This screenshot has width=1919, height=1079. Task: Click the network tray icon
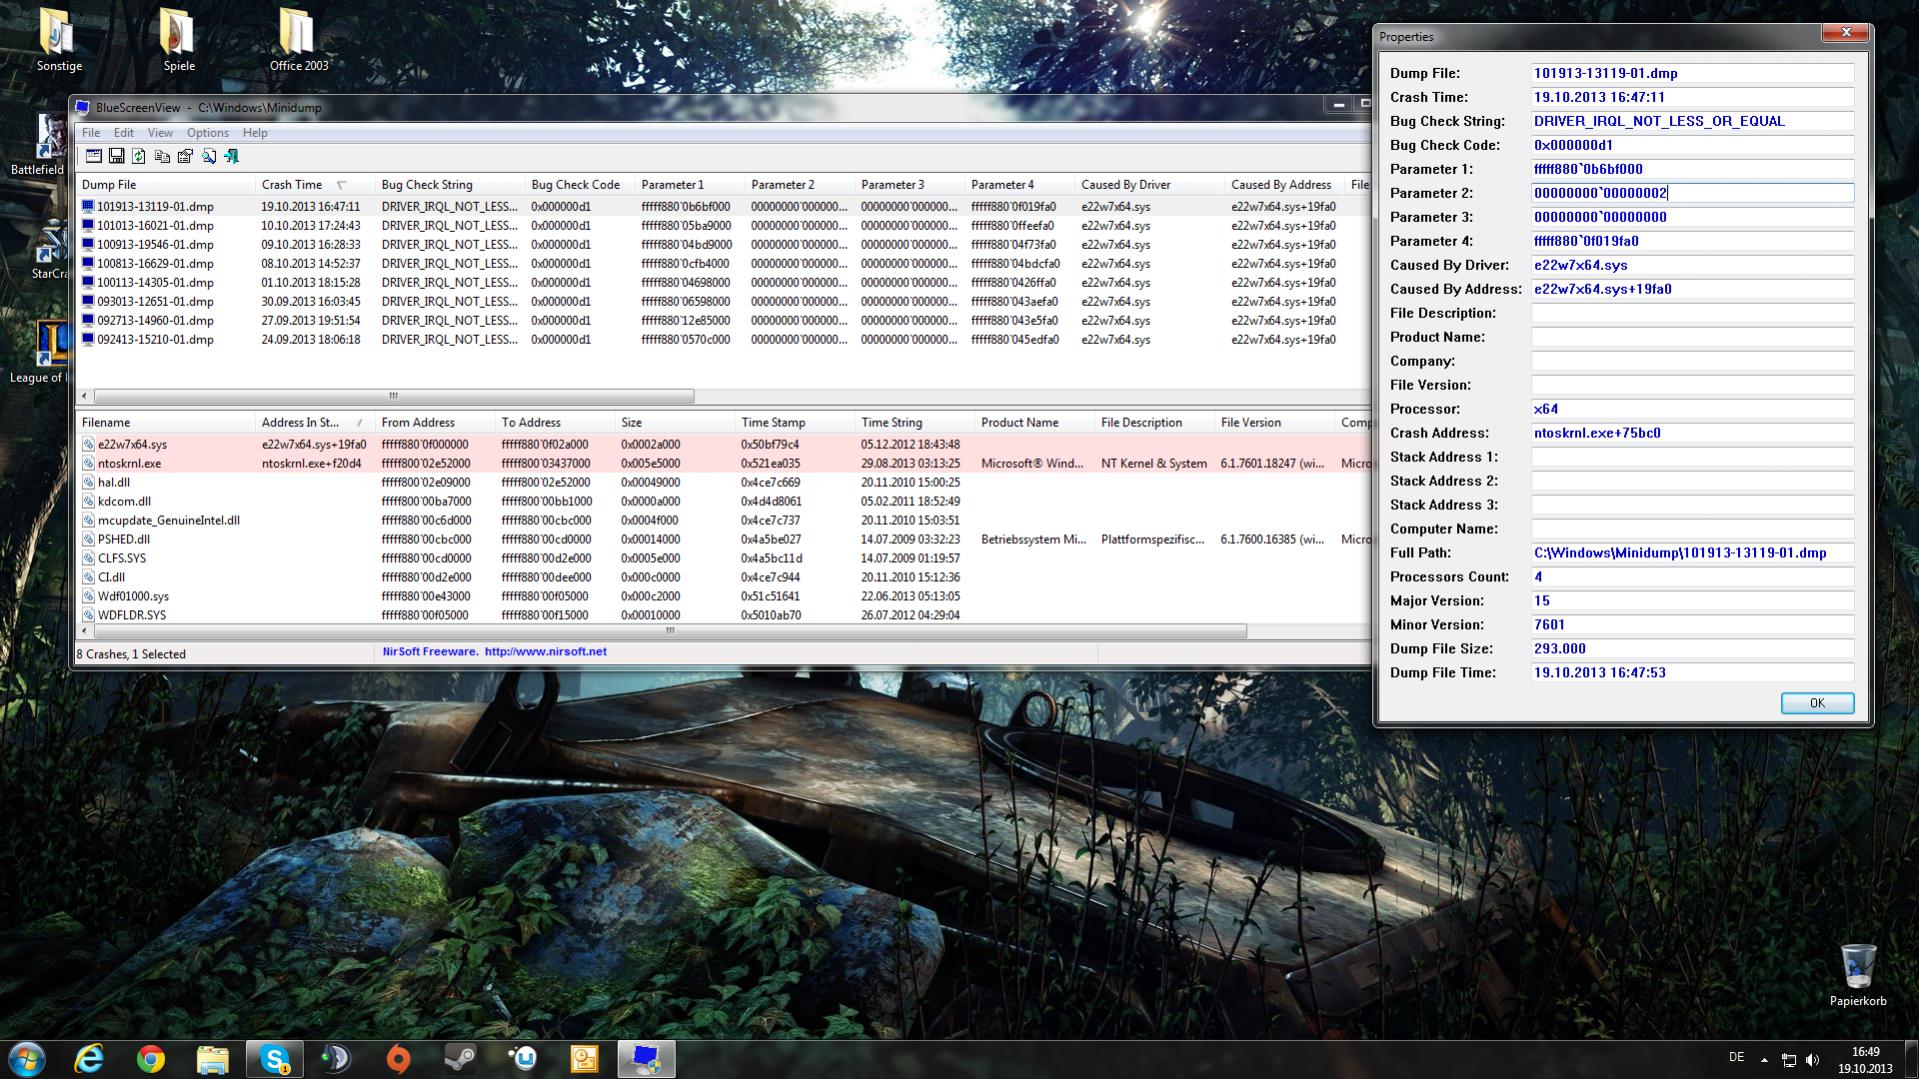tap(1788, 1060)
